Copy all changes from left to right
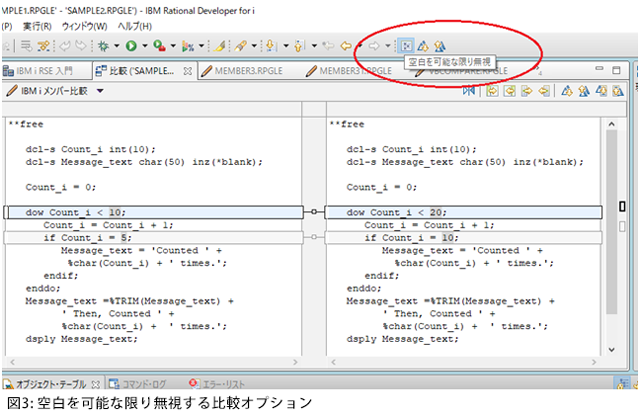The height and width of the screenshot is (415, 640). (x=493, y=91)
